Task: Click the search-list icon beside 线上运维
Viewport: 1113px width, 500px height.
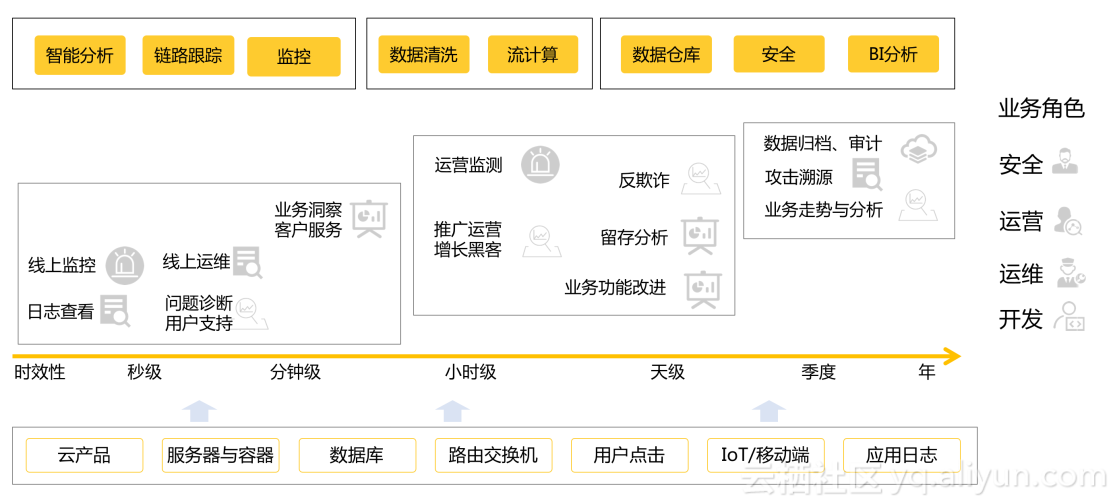Action: pyautogui.click(x=248, y=262)
